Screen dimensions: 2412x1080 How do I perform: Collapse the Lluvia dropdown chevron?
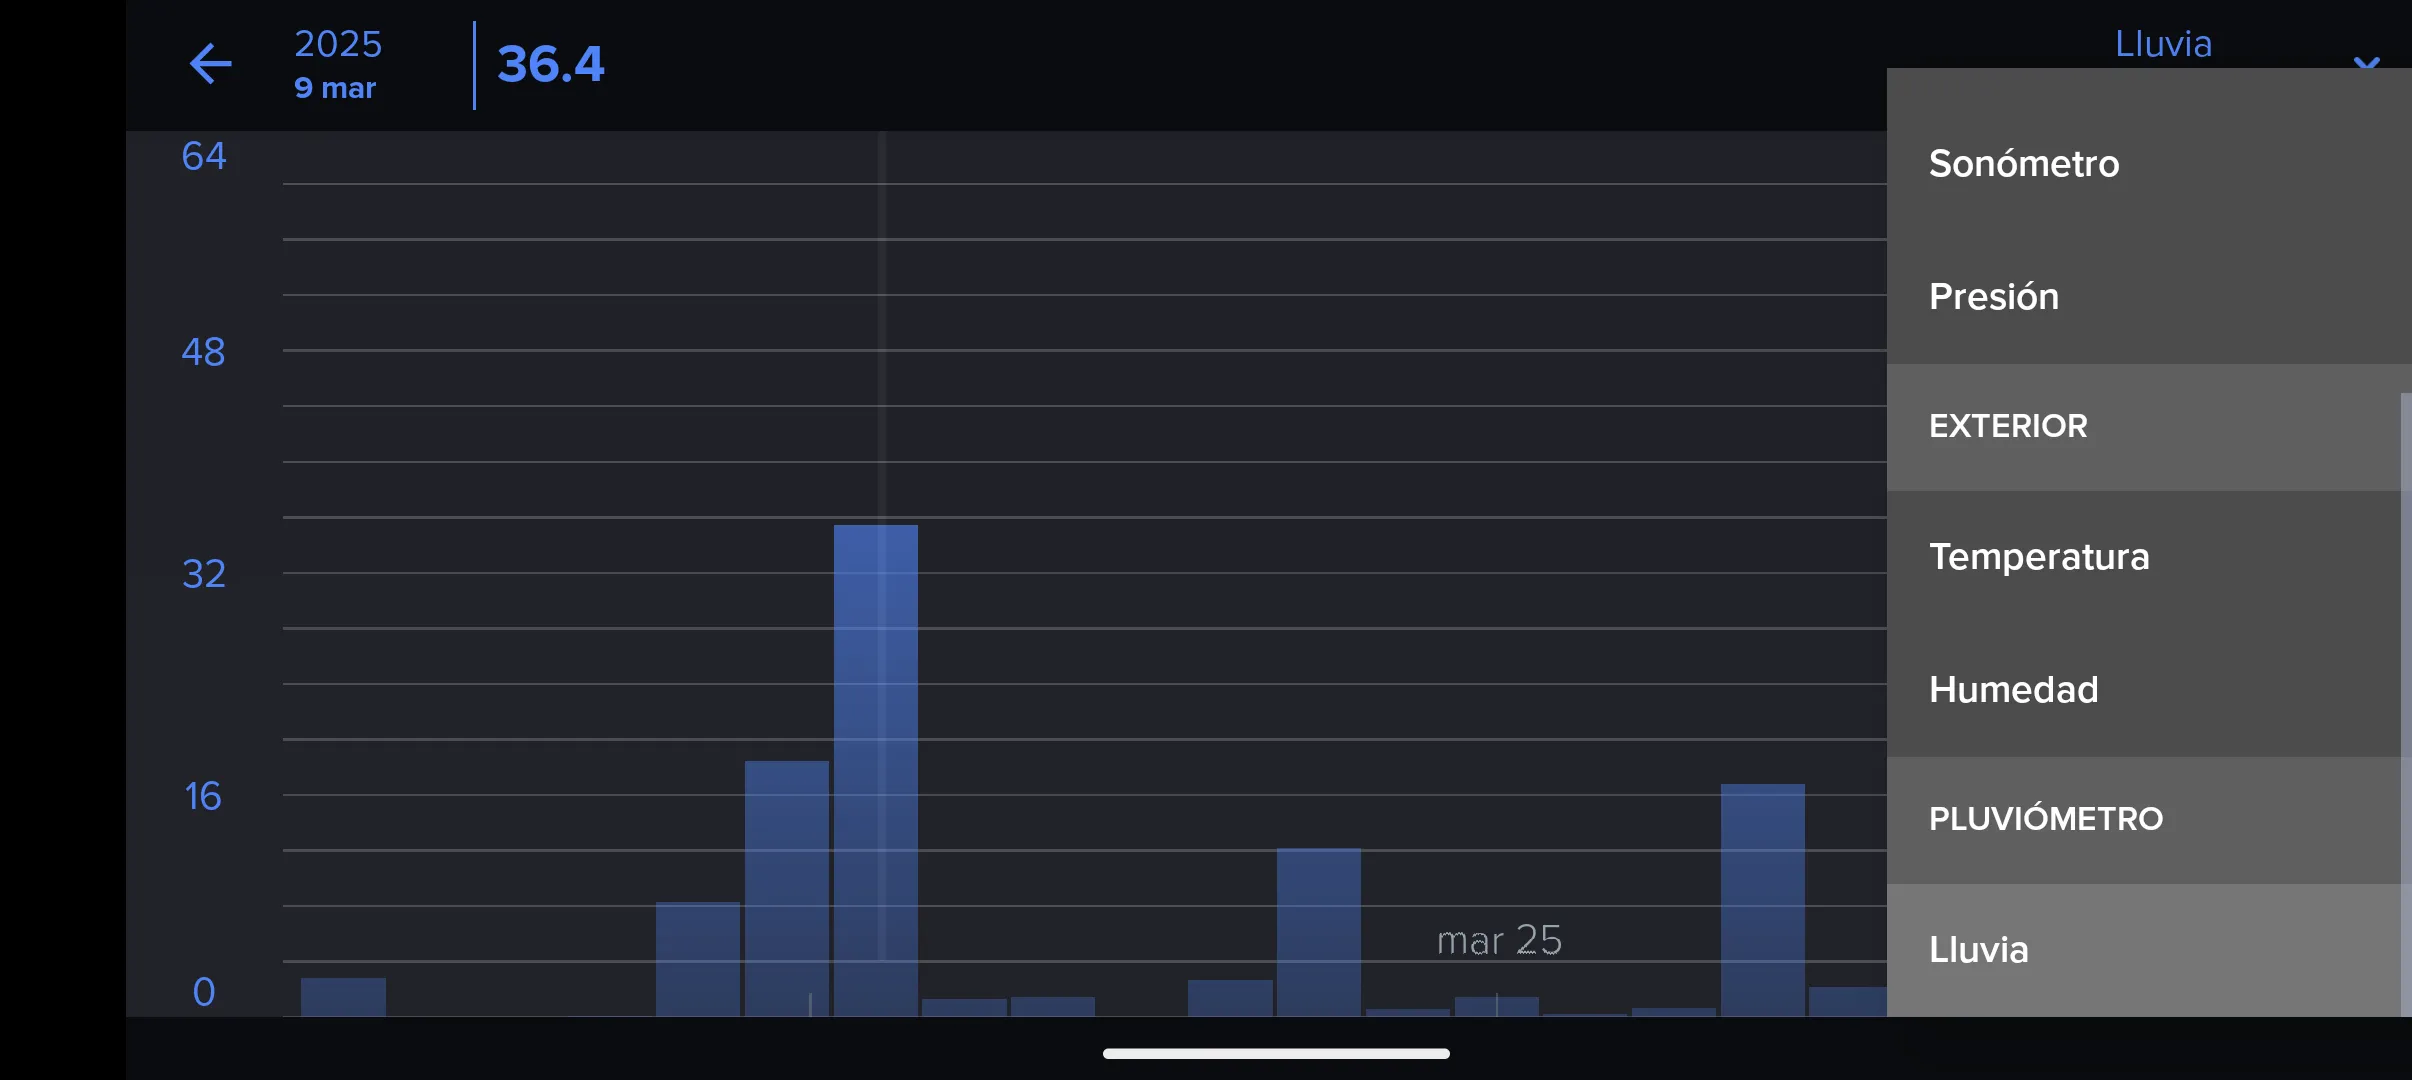point(2366,62)
